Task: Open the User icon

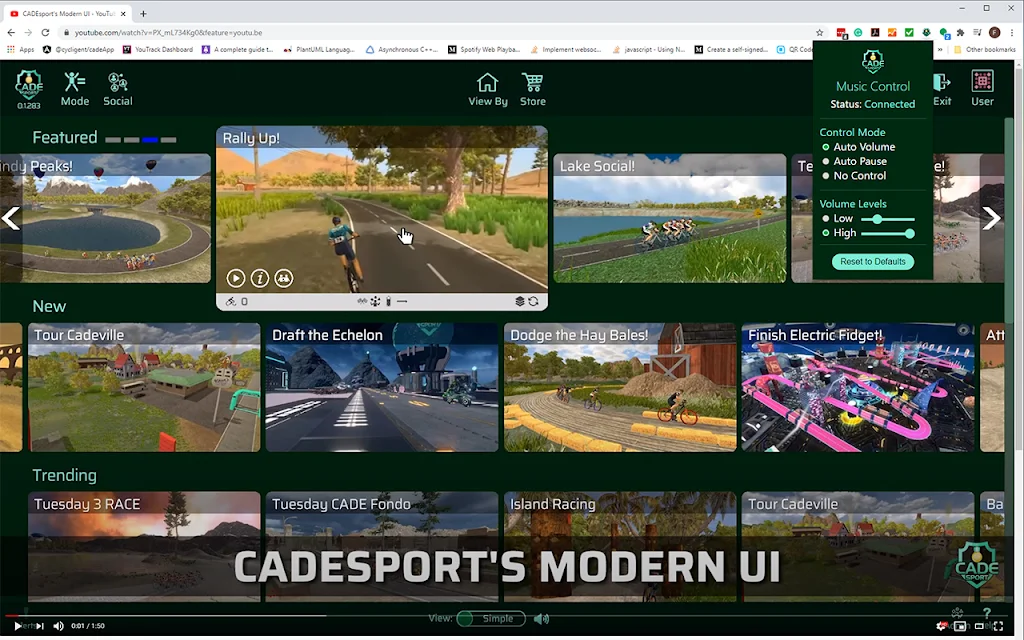Action: click(x=982, y=89)
